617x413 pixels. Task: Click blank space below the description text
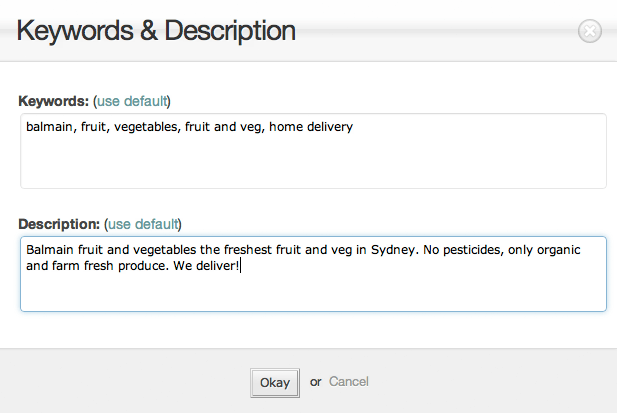click(x=313, y=293)
